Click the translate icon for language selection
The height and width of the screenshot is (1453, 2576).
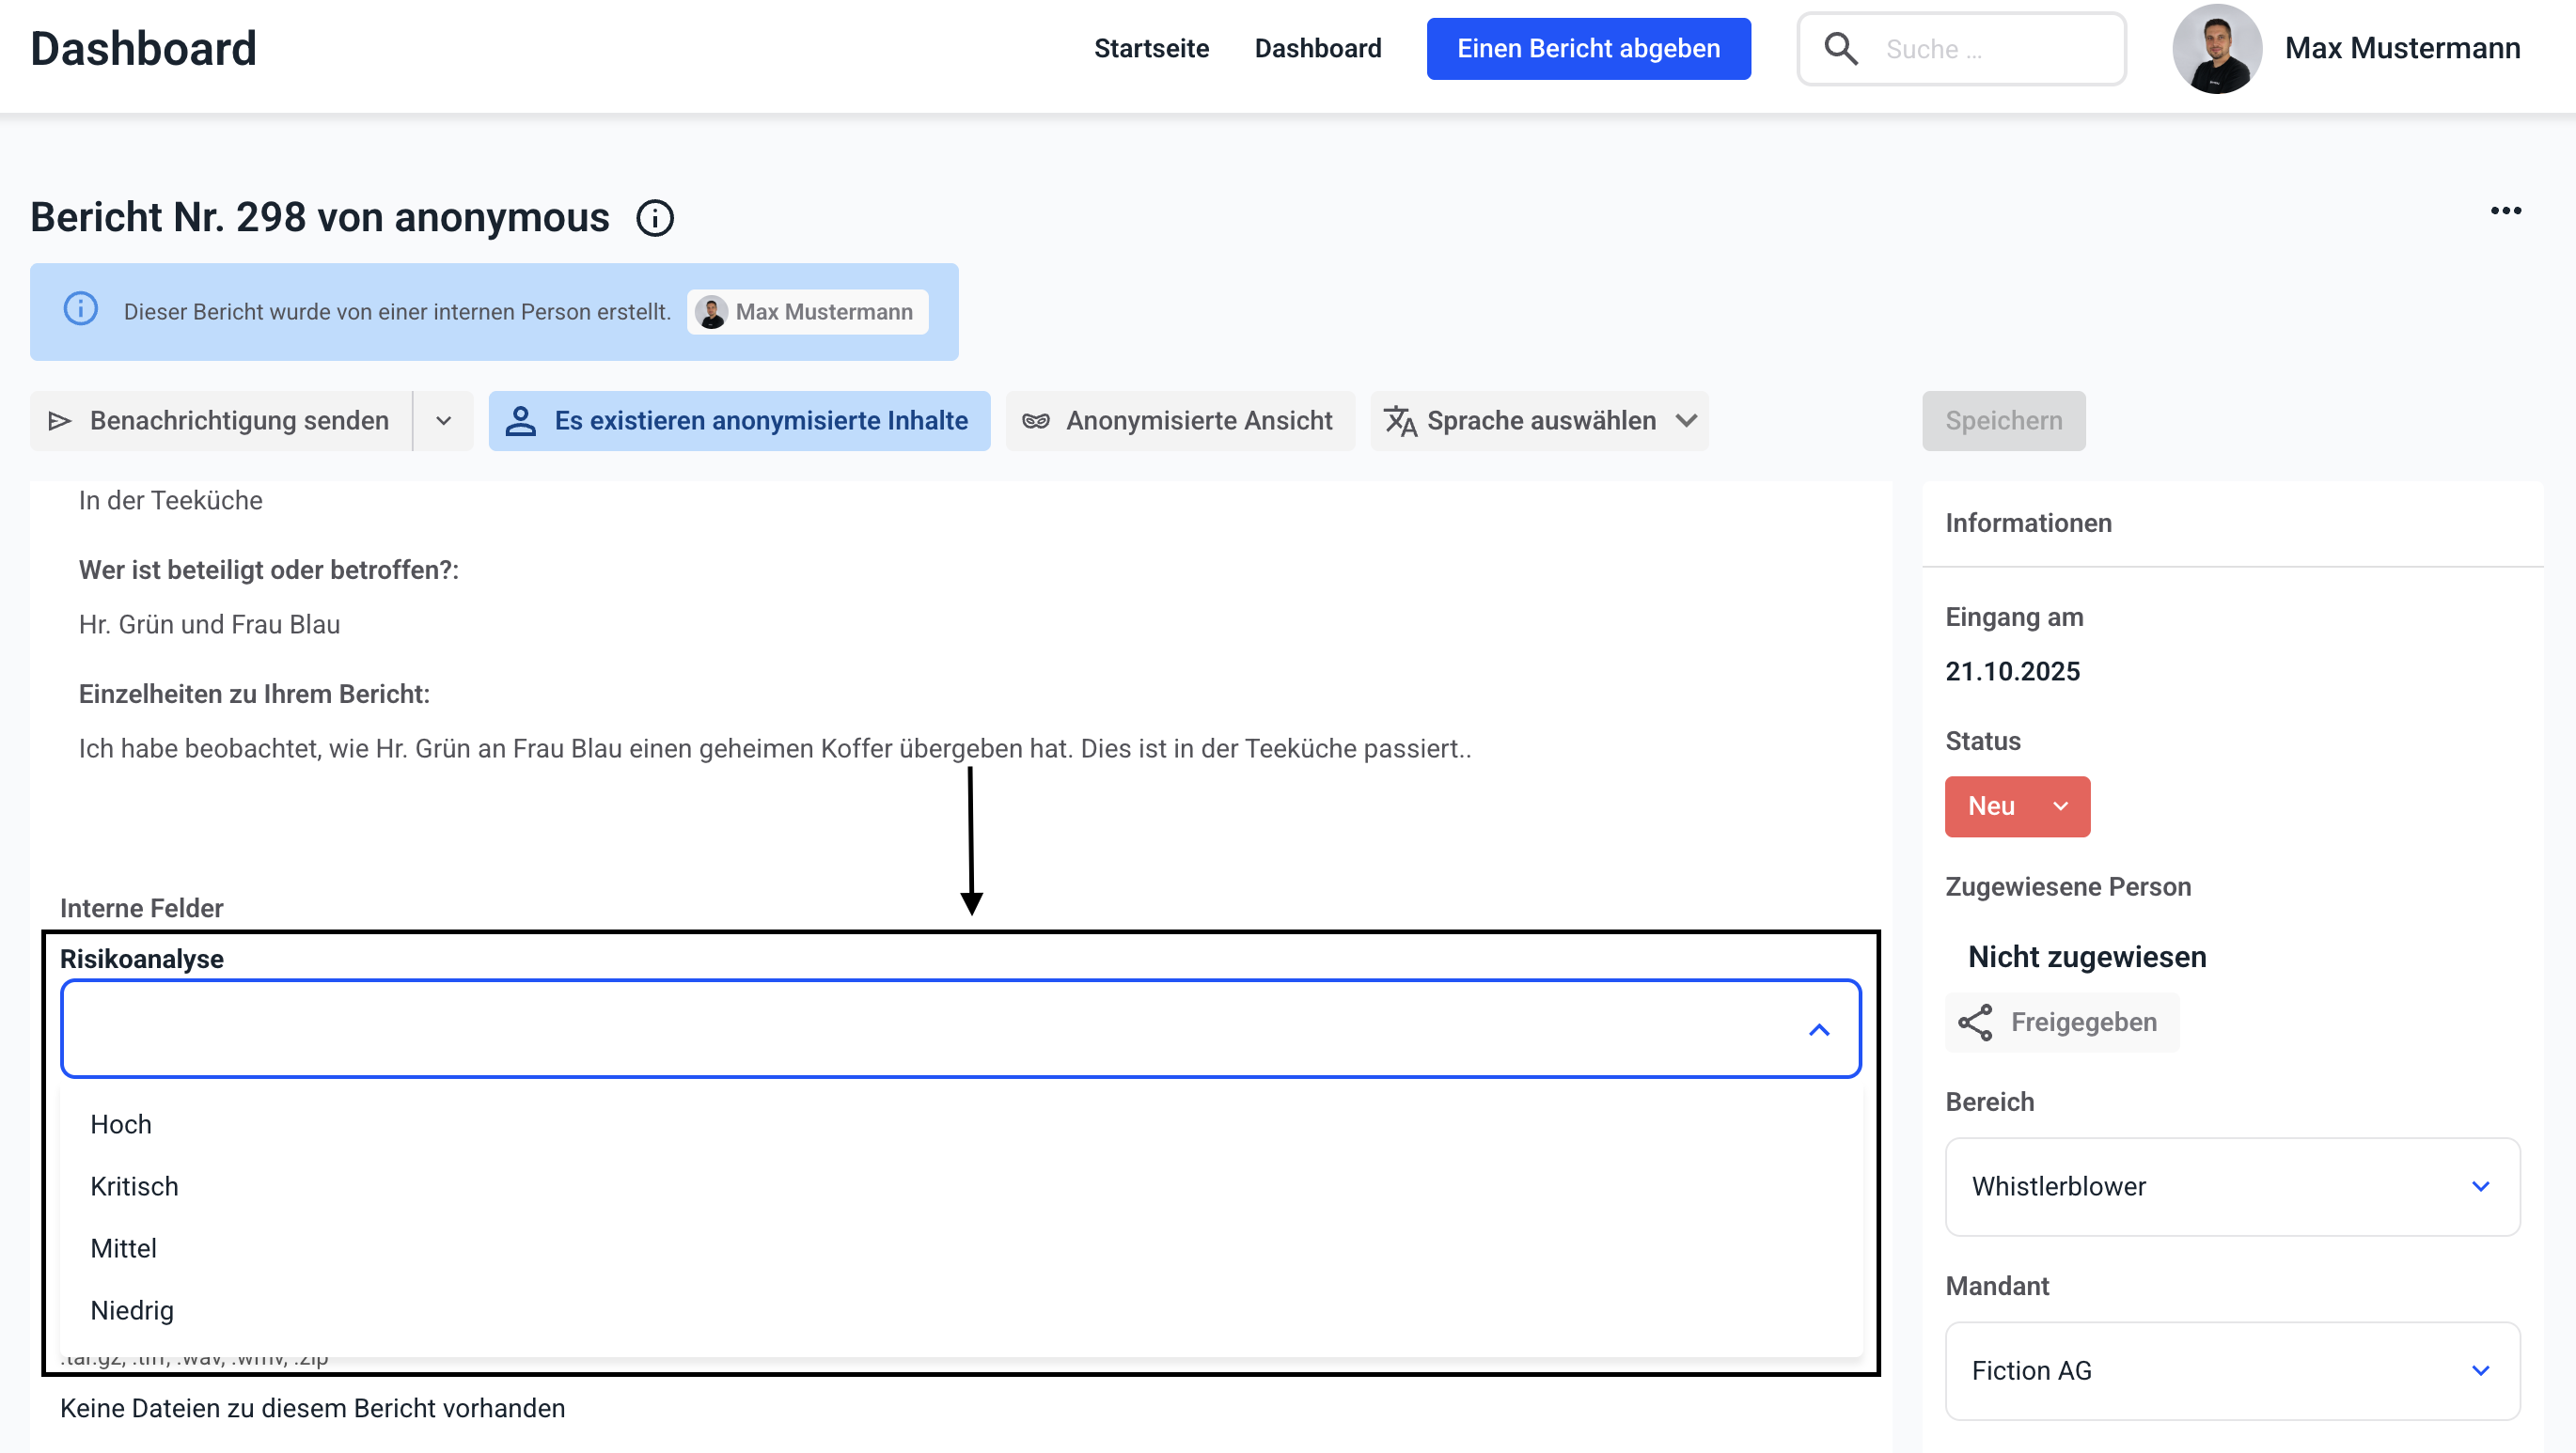(x=1399, y=421)
